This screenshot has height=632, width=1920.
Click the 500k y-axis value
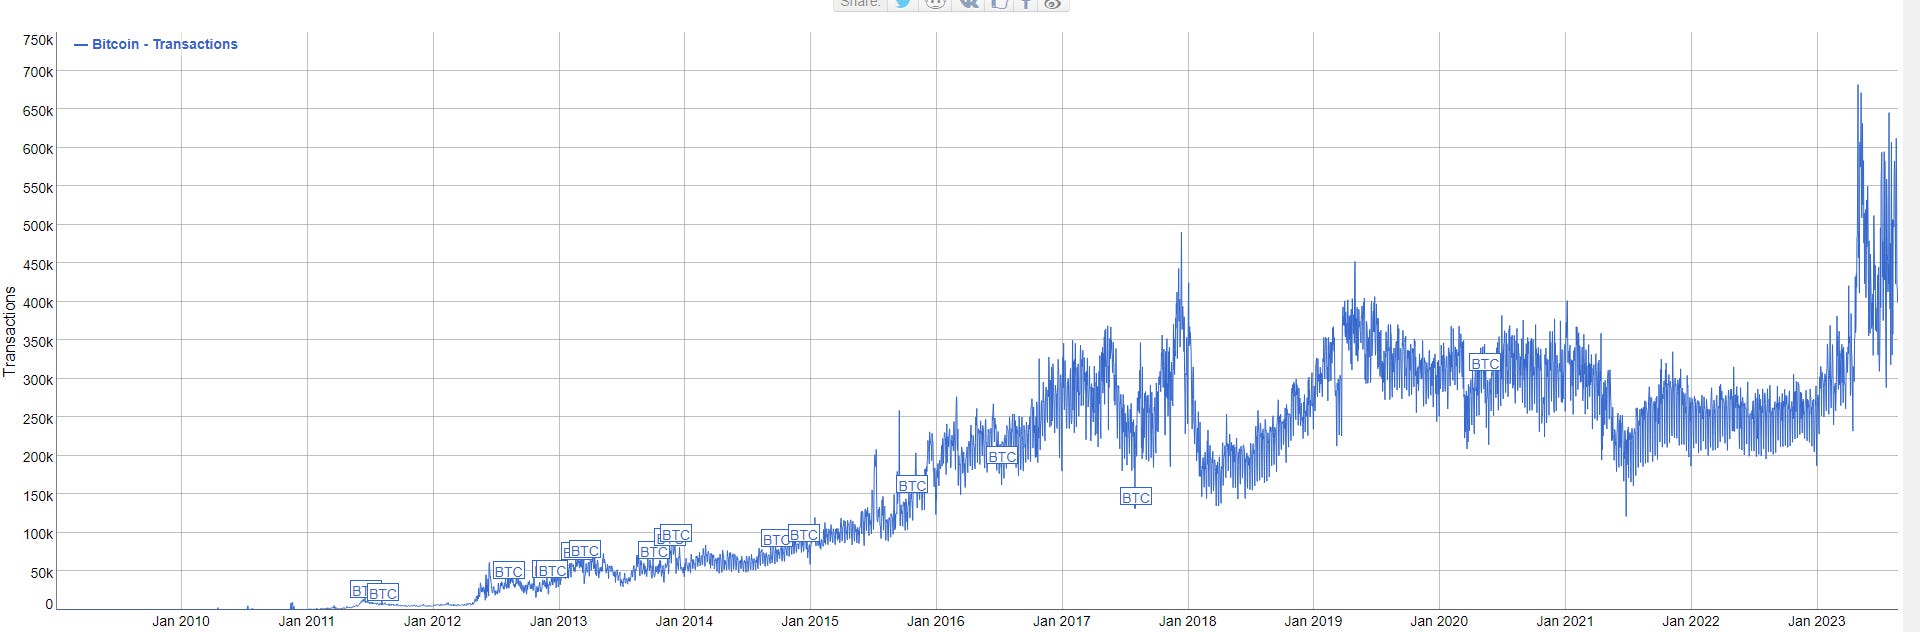(x=38, y=226)
